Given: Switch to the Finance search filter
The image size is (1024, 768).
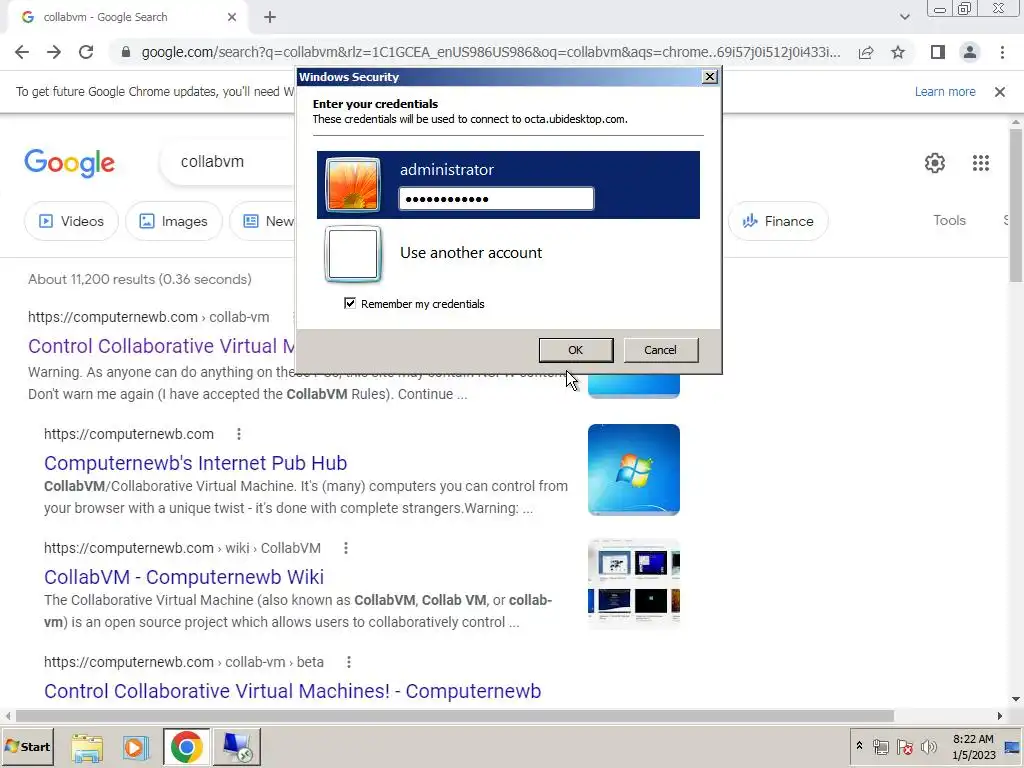Looking at the screenshot, I should pos(778,221).
